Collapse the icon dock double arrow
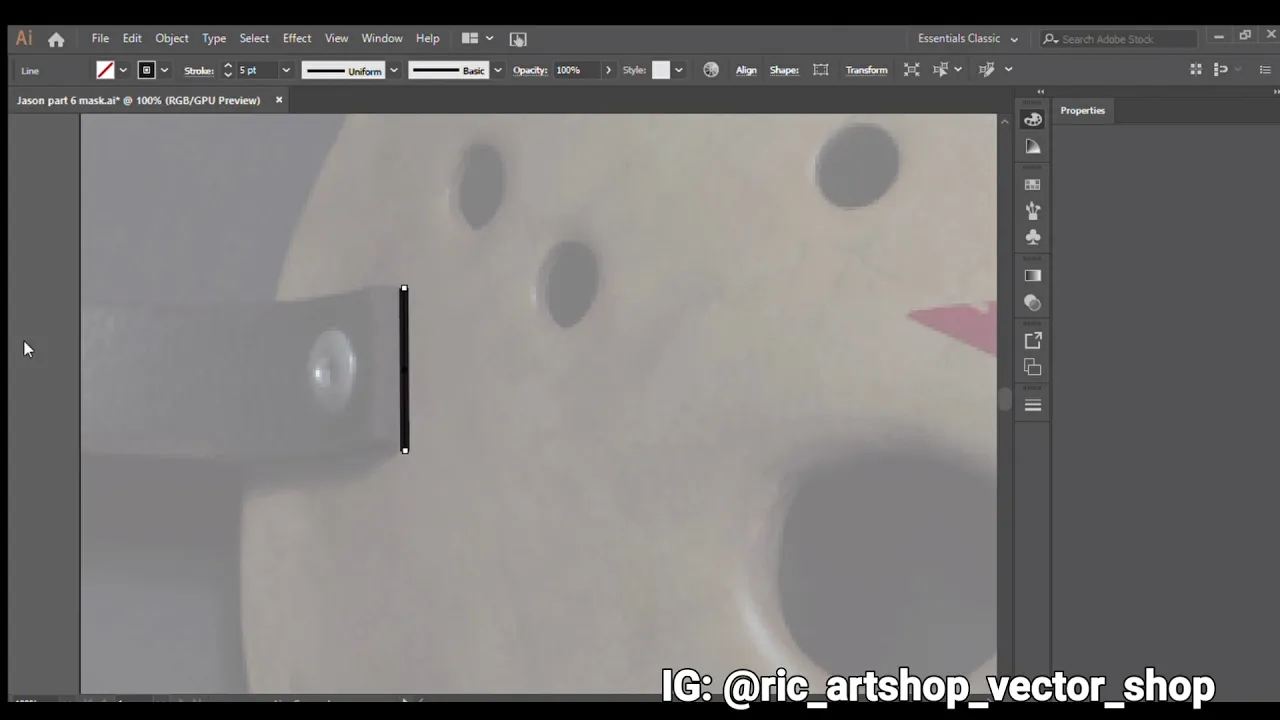 1040,91
